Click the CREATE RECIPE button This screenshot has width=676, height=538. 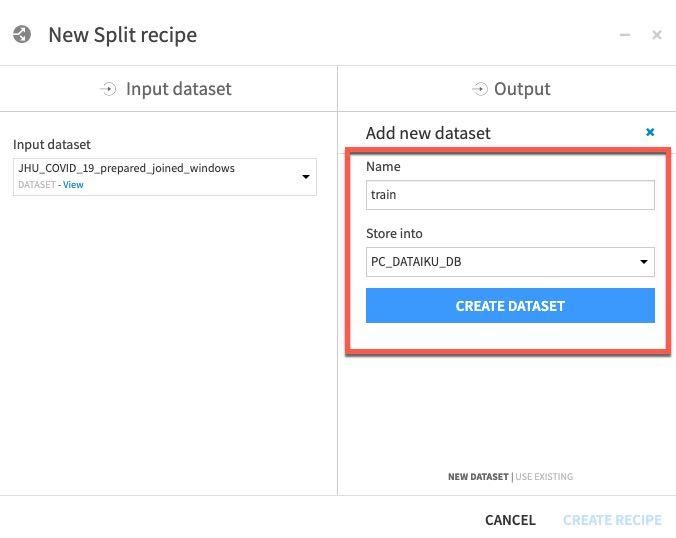coord(612,520)
